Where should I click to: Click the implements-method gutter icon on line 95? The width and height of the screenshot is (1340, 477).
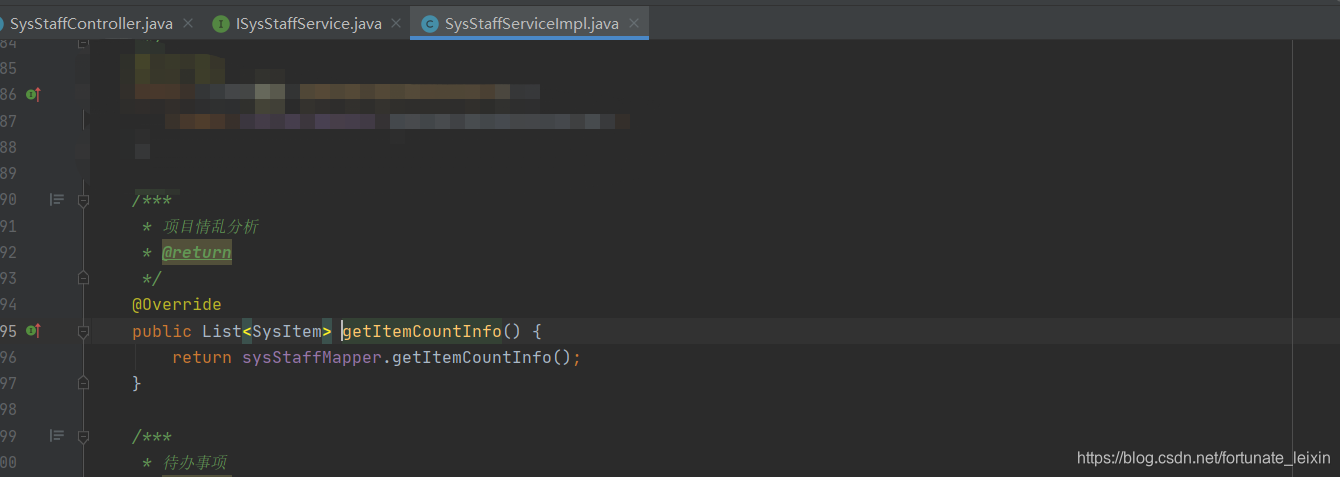click(33, 330)
